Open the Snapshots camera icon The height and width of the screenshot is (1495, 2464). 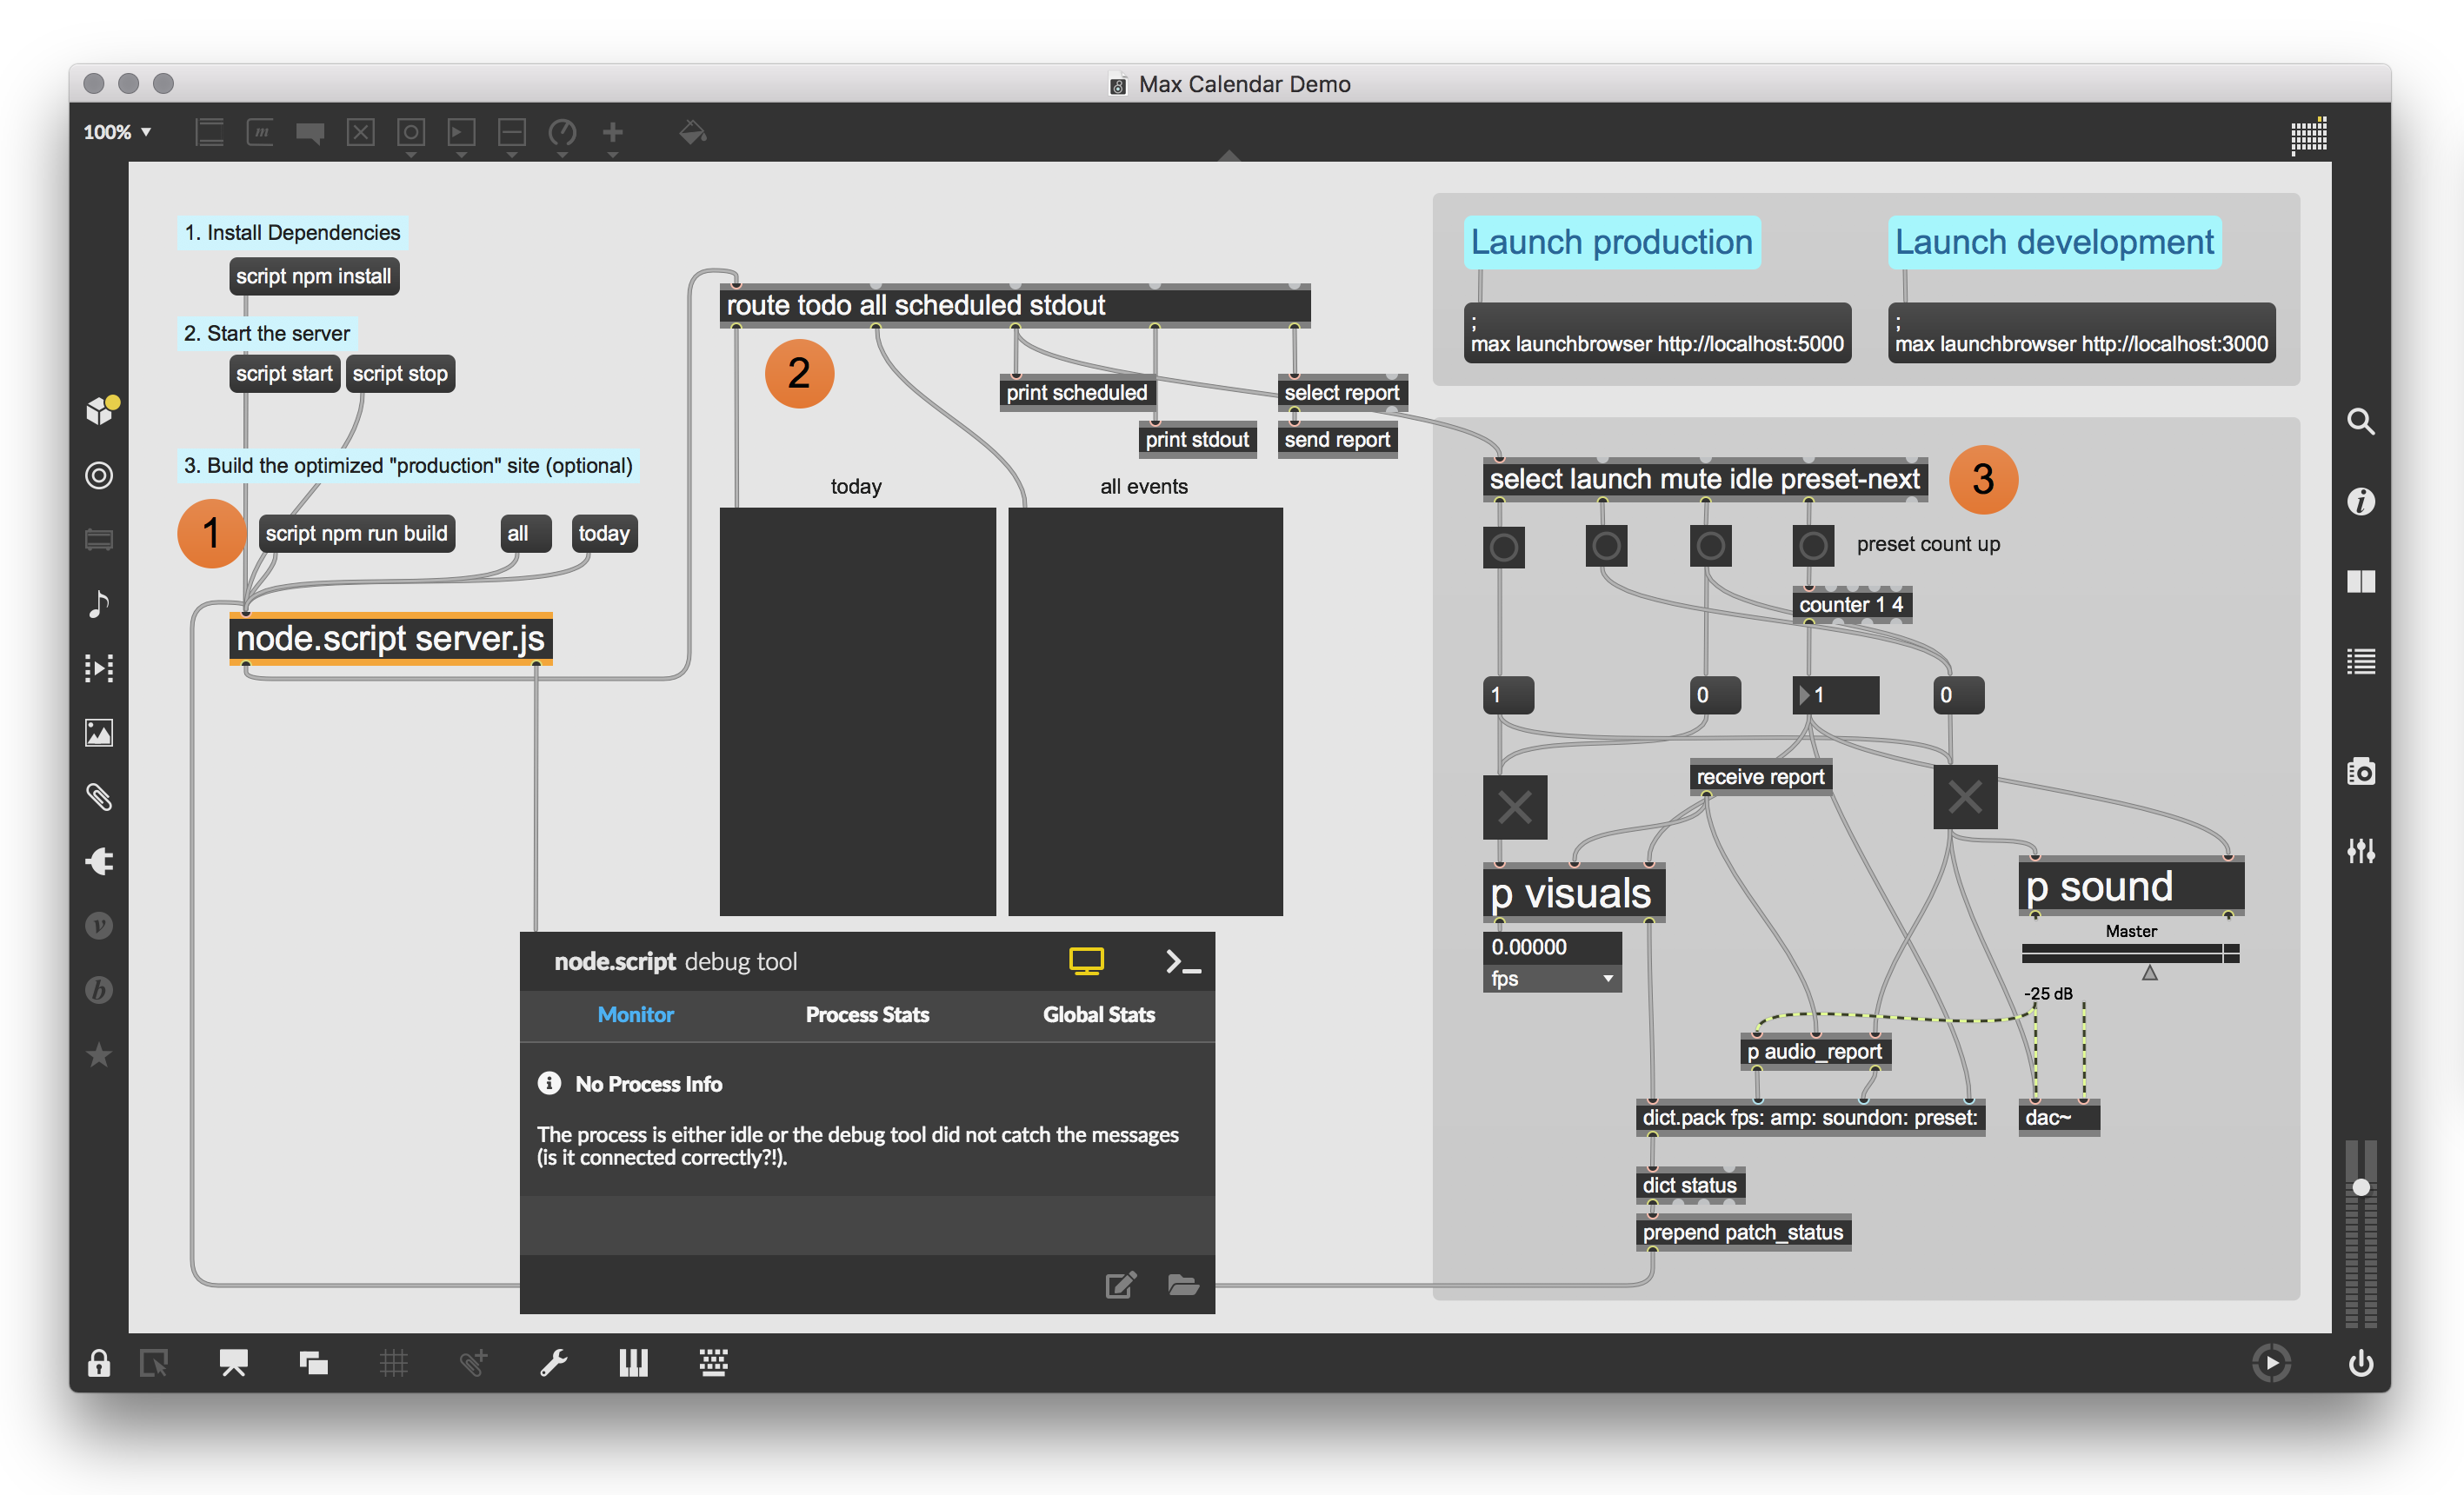[x=2360, y=771]
